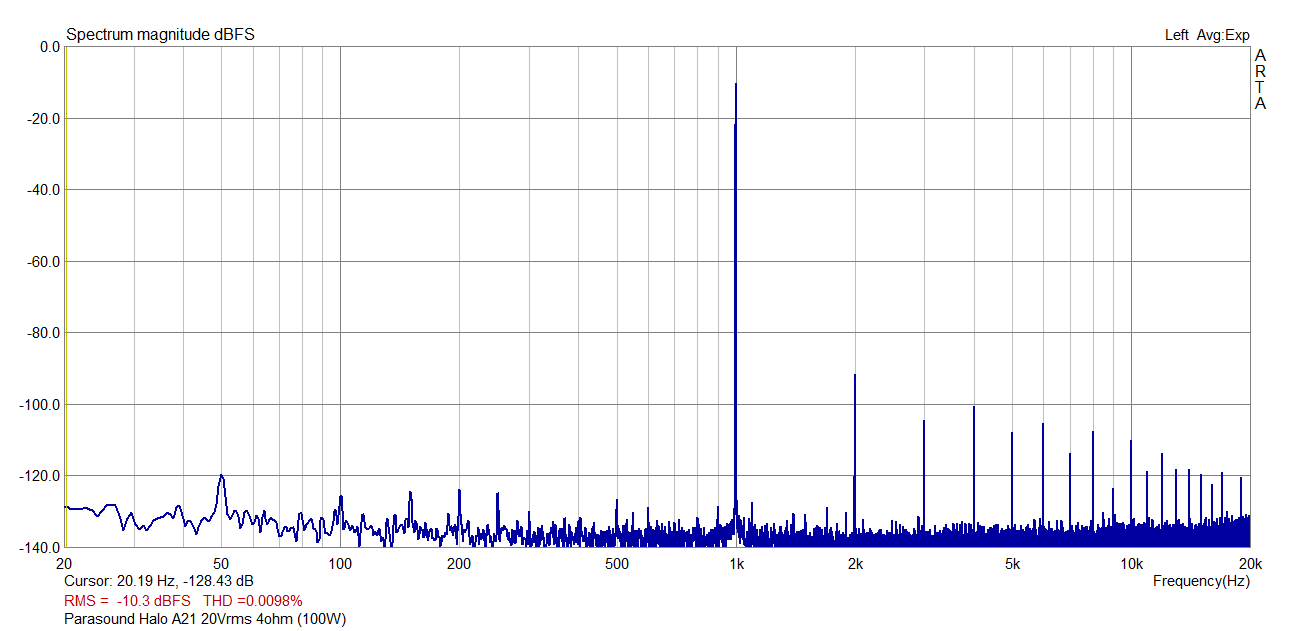Click the '-80.0' y-axis label

[44, 333]
